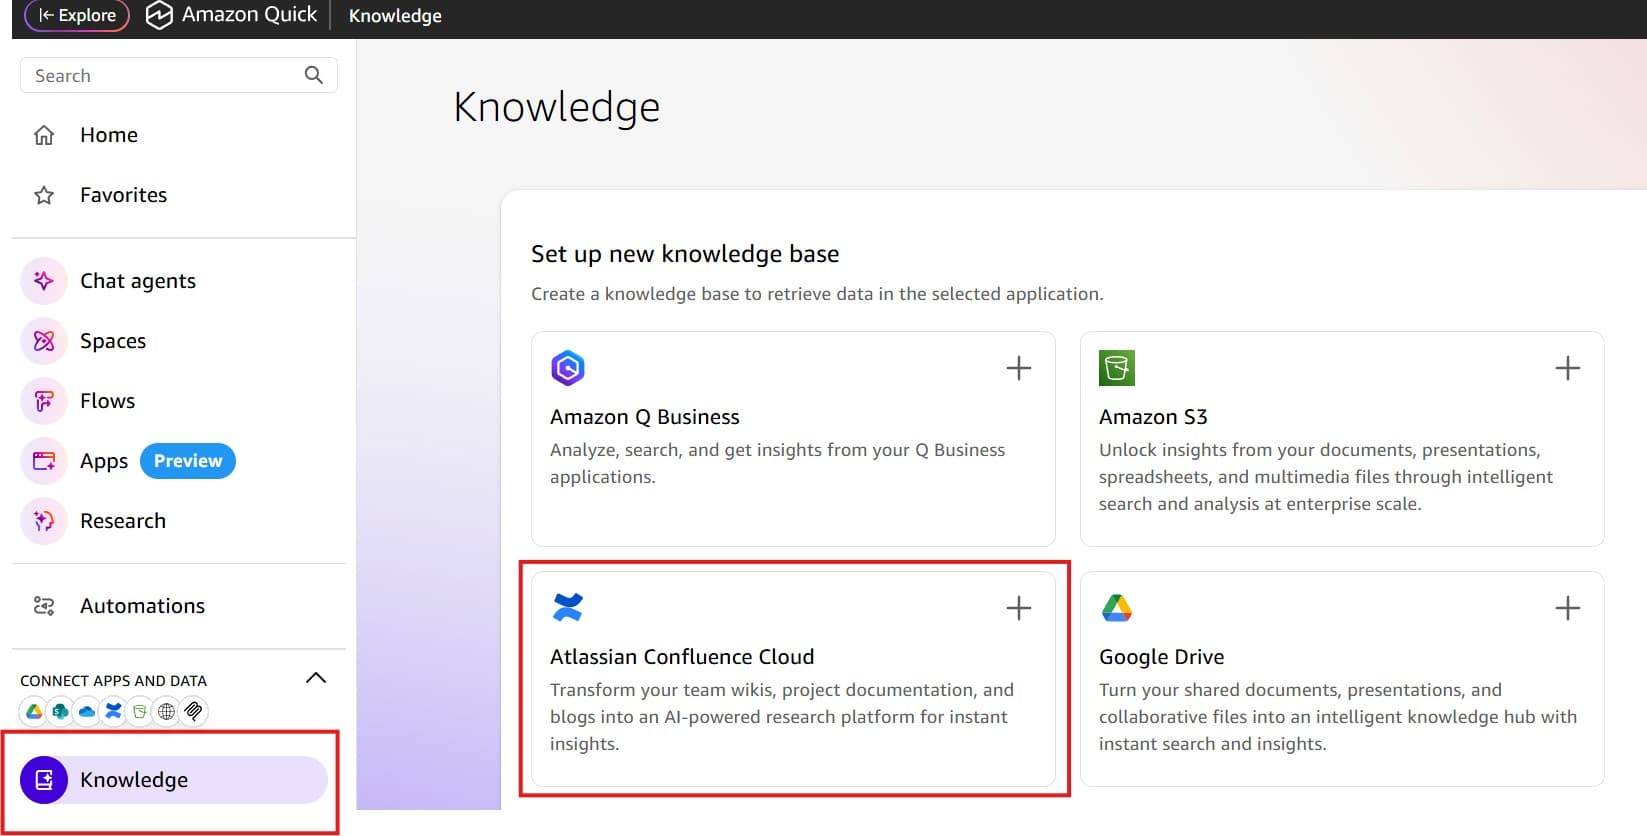Open Favorites in the sidebar
This screenshot has height=836, width=1647.
point(123,195)
